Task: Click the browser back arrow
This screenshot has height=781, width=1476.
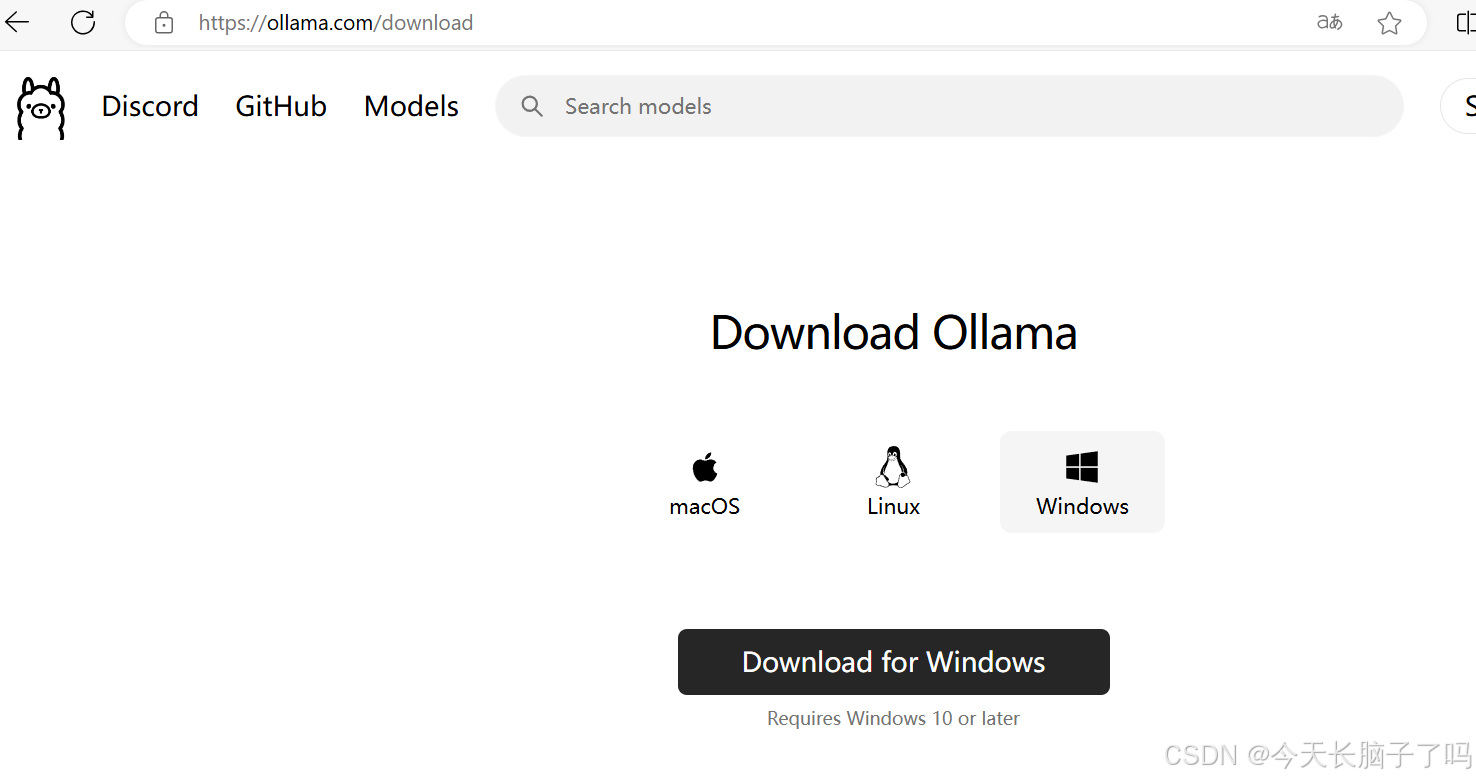Action: pos(17,22)
